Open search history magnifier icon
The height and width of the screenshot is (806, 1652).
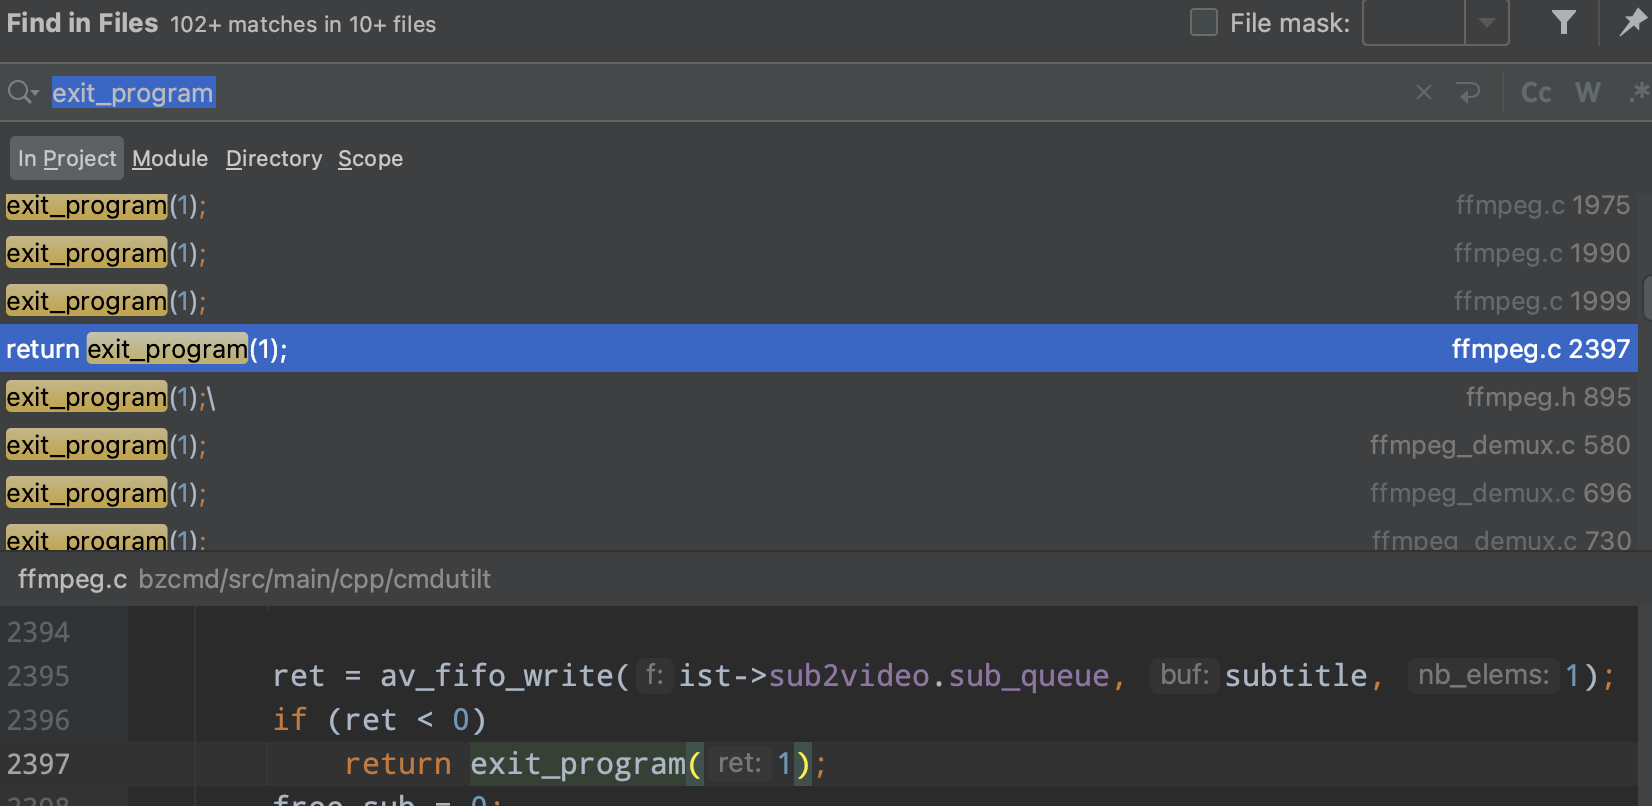(x=22, y=93)
